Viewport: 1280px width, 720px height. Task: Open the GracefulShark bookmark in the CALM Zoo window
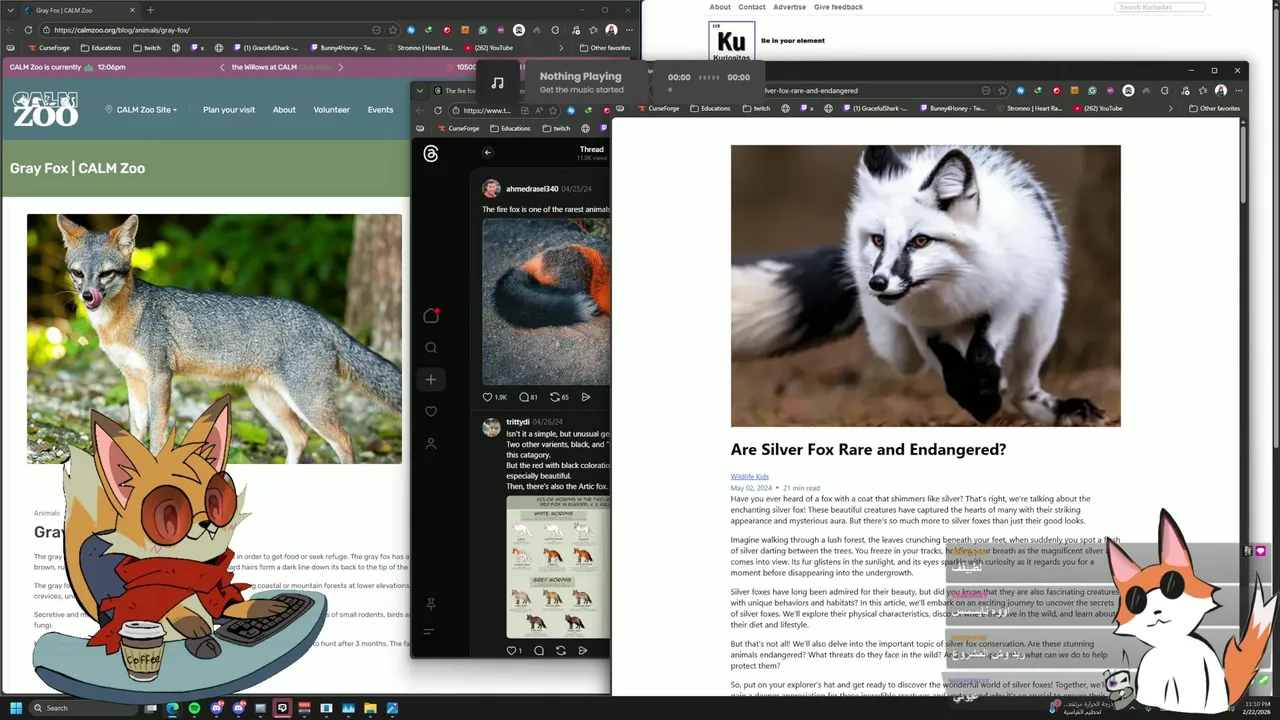tap(266, 48)
